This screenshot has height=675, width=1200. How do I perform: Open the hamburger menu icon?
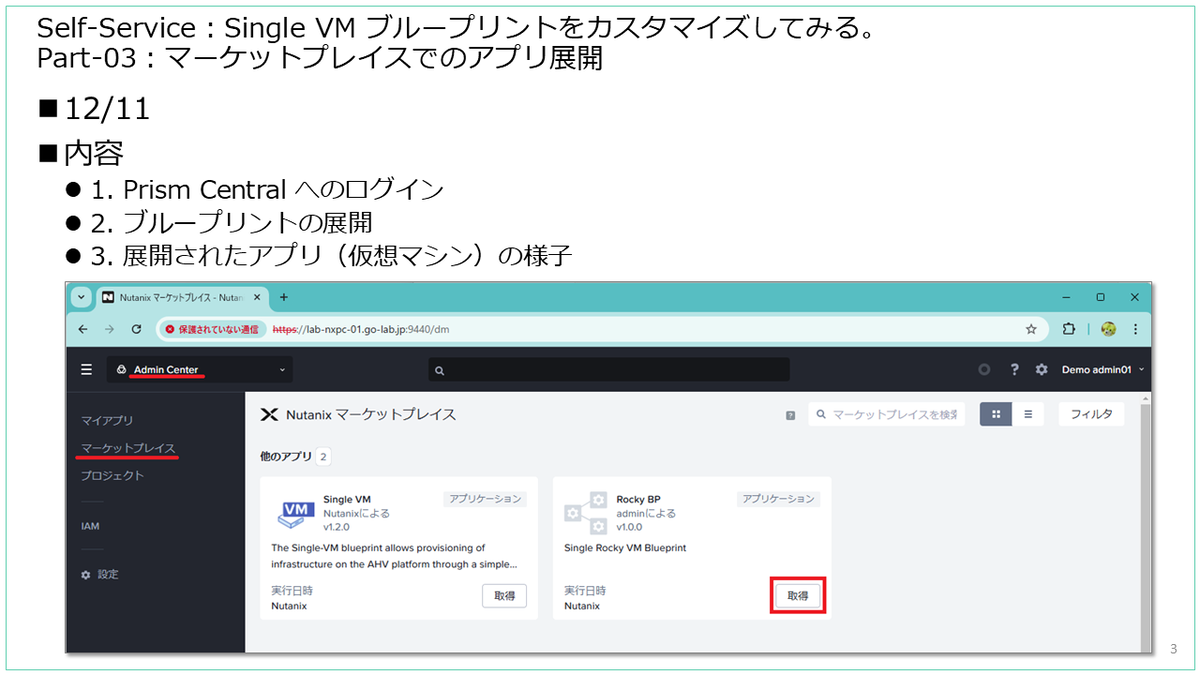pos(86,370)
